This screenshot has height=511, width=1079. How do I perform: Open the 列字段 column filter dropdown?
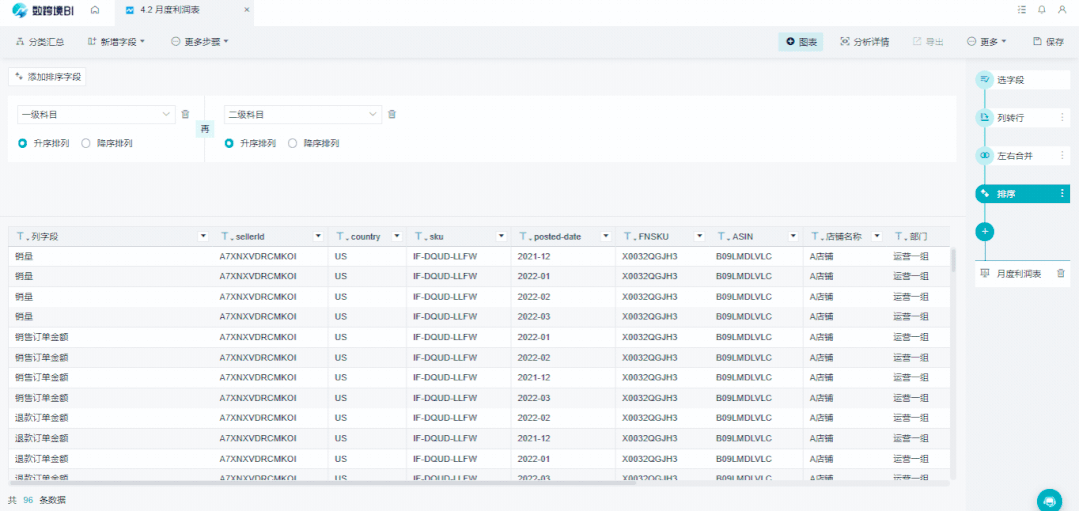tap(203, 236)
